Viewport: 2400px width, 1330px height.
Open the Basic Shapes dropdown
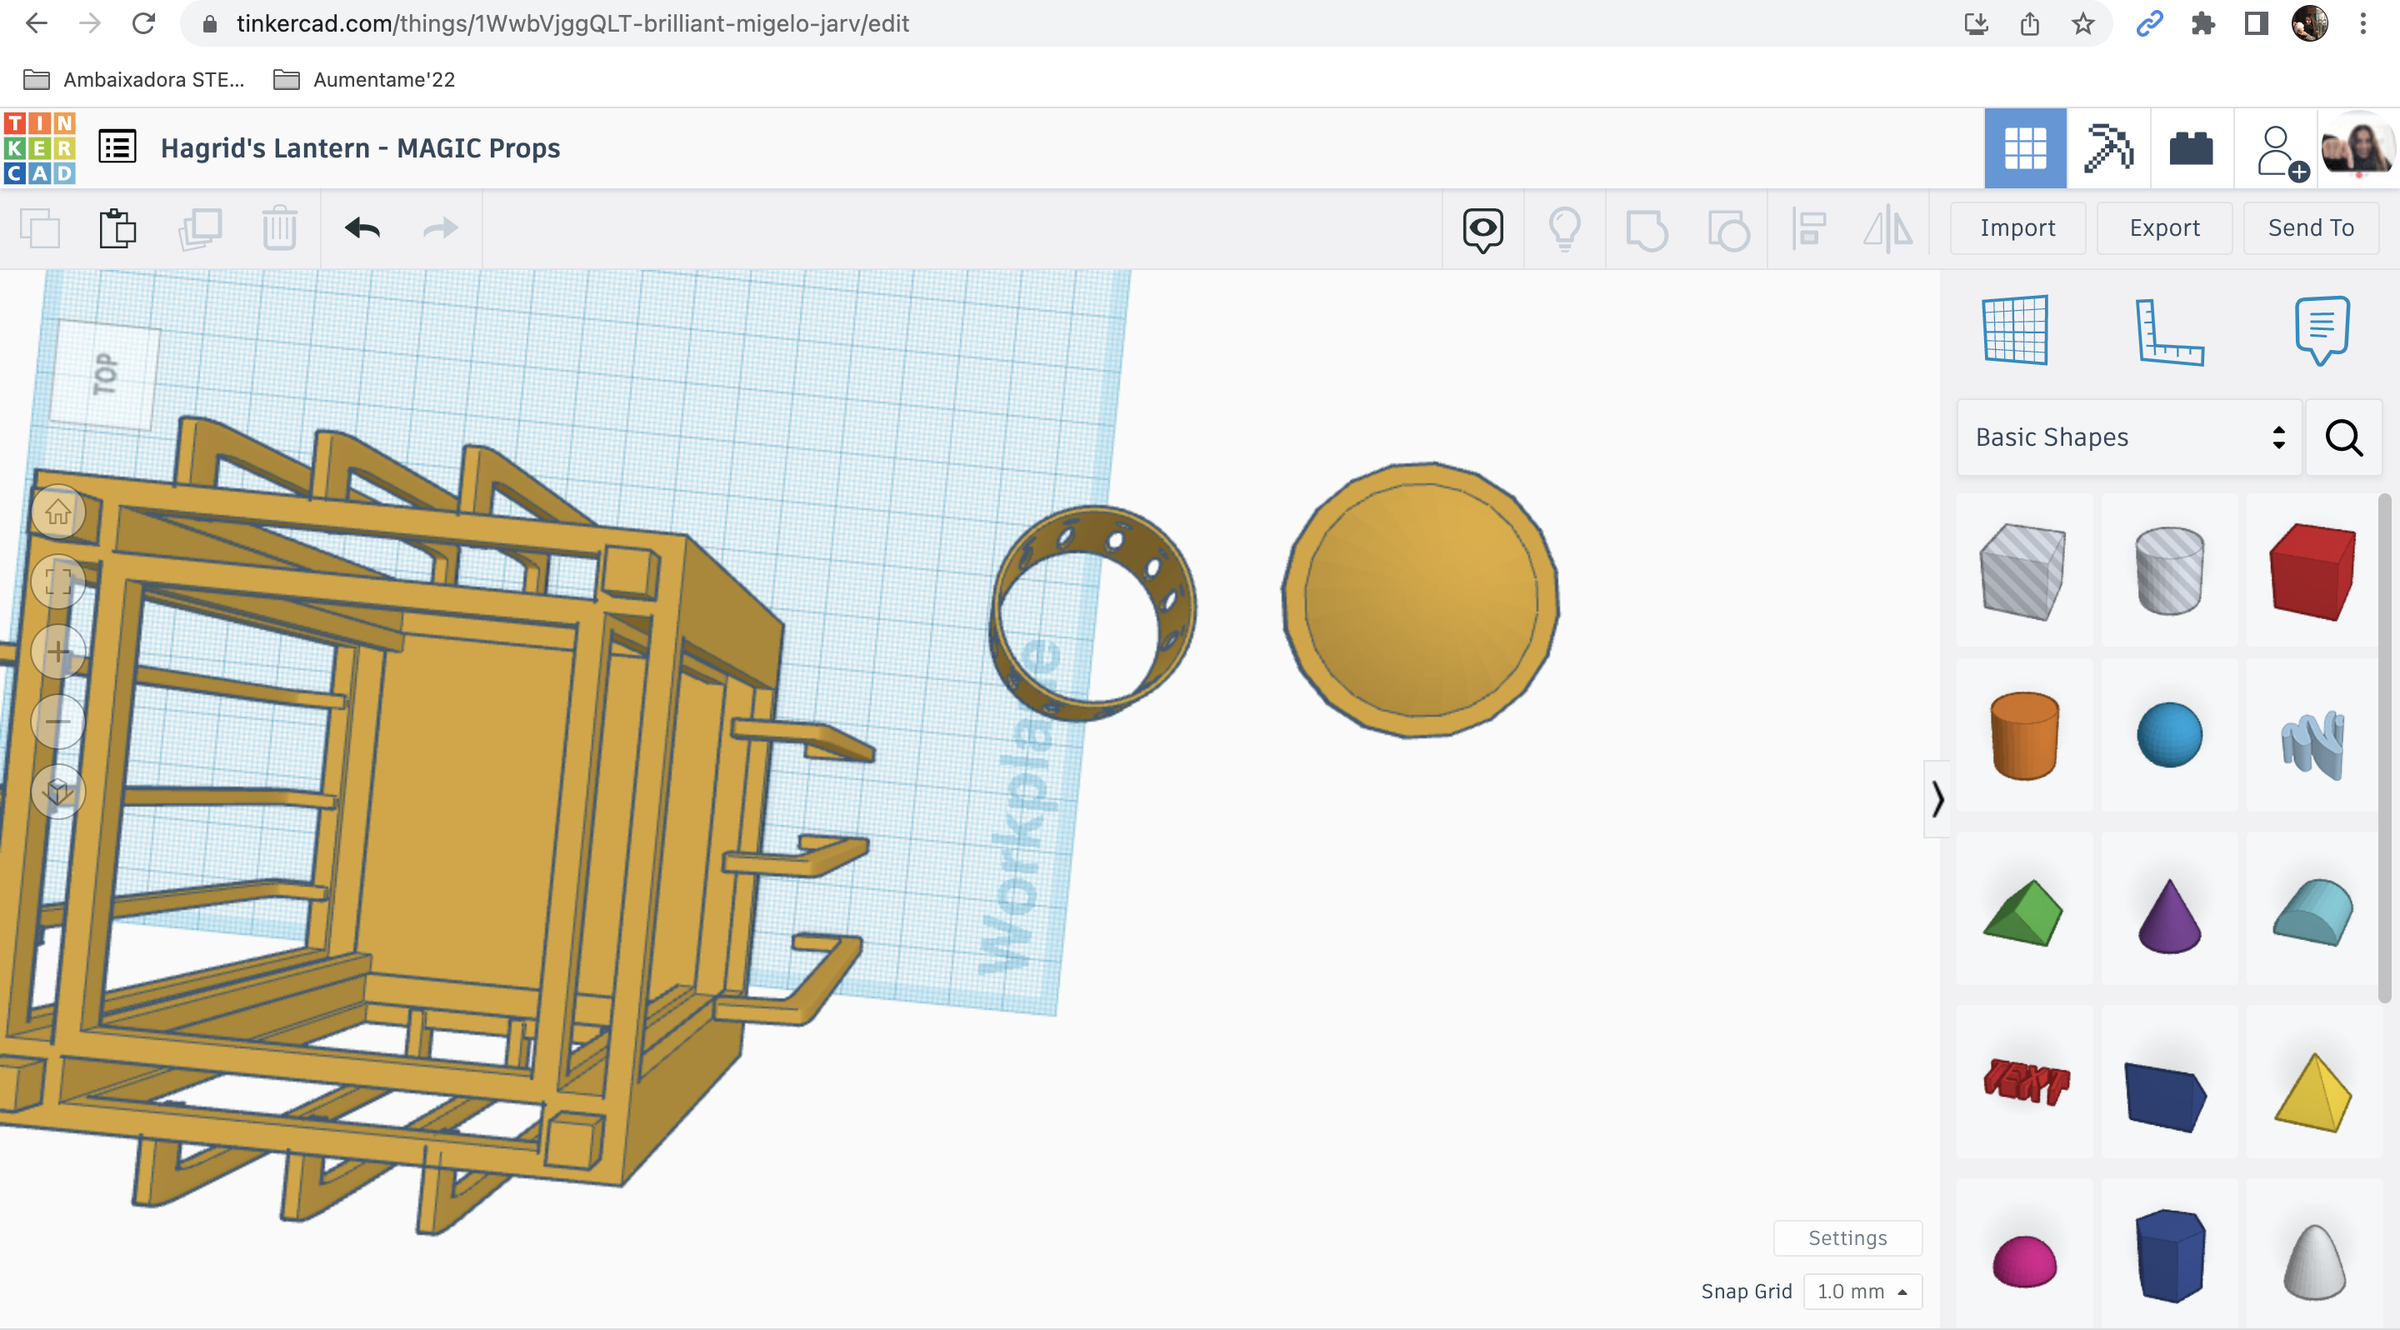2126,437
